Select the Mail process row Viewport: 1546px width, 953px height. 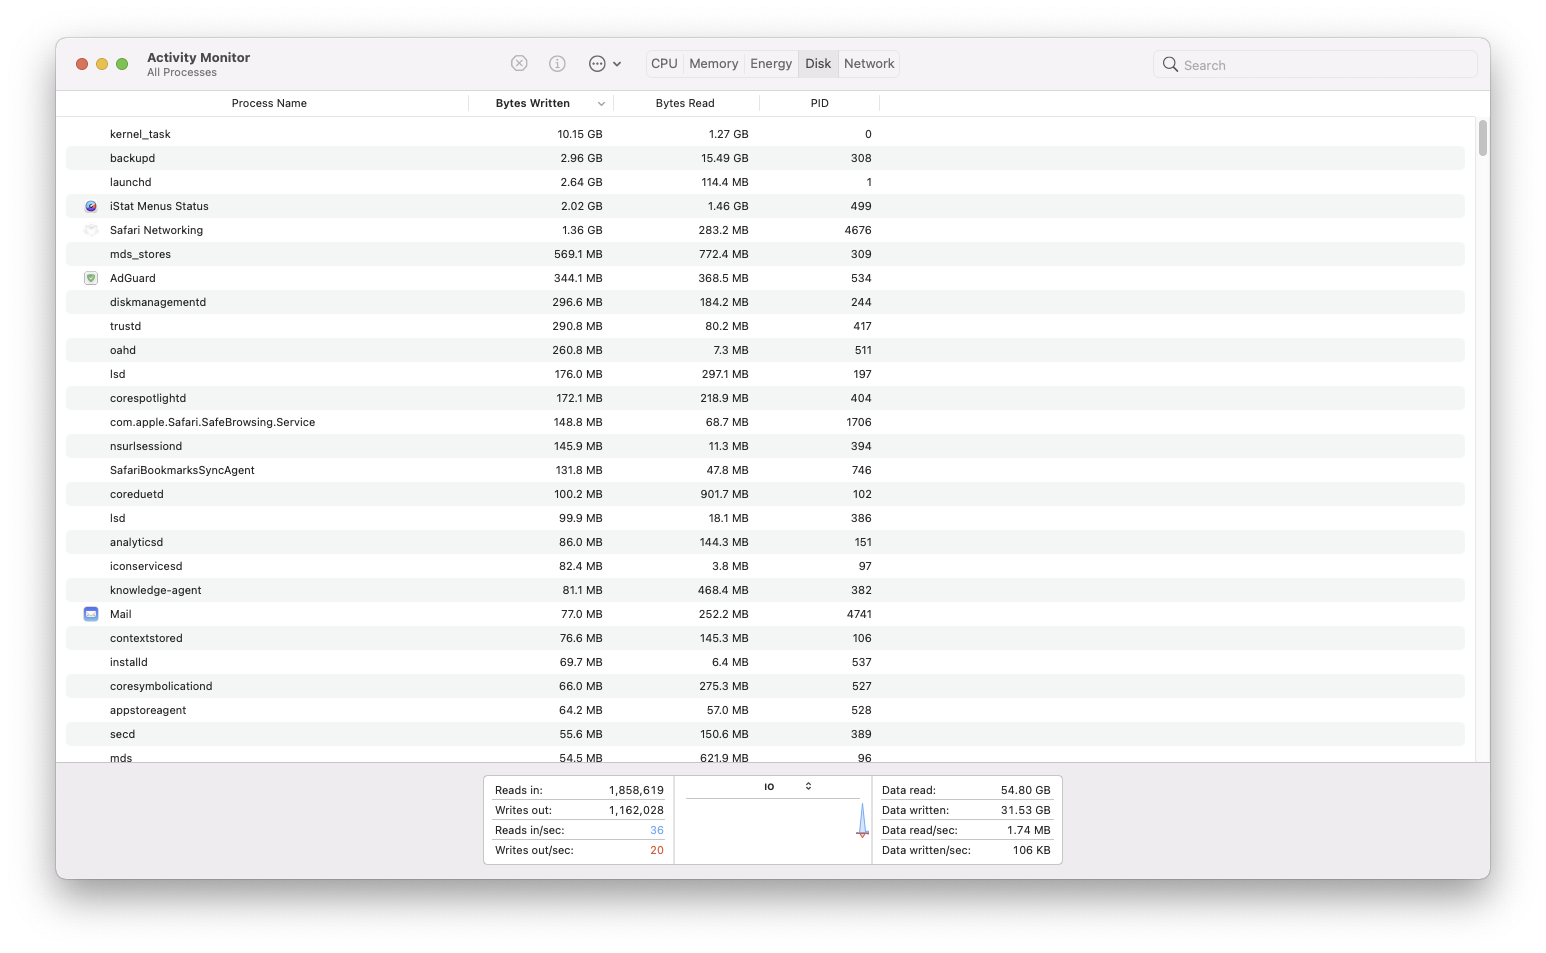(765, 614)
